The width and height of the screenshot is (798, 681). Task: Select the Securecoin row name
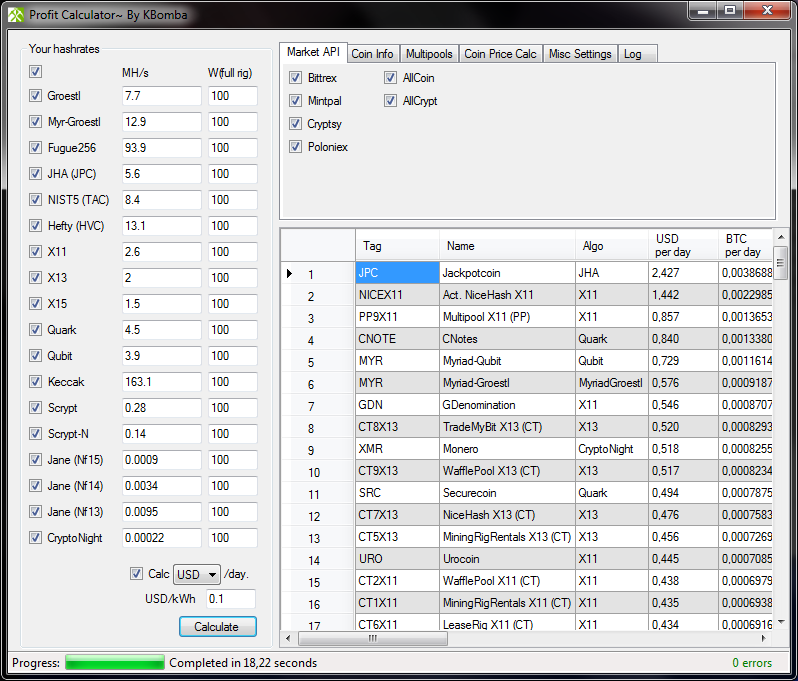(507, 493)
